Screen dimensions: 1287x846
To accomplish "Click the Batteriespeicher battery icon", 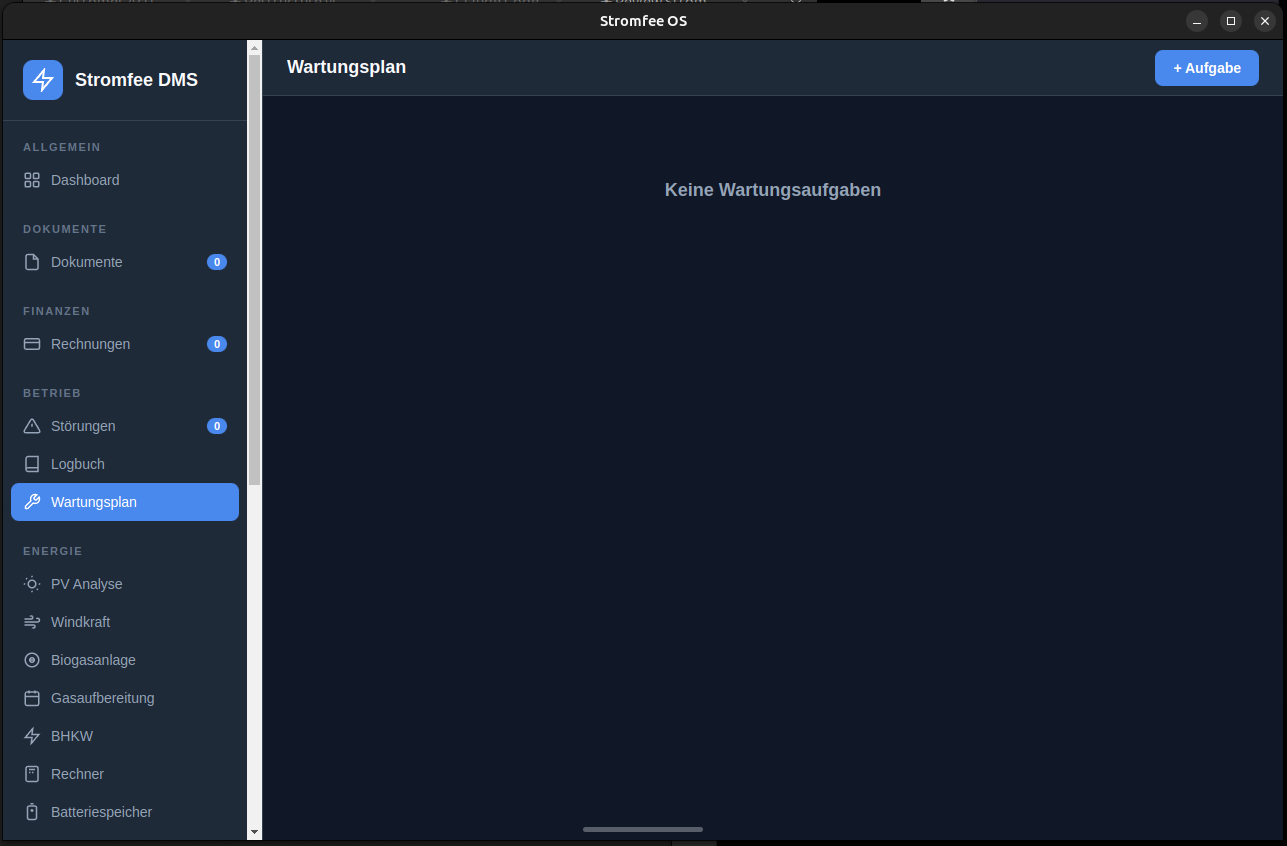I will tap(32, 812).
